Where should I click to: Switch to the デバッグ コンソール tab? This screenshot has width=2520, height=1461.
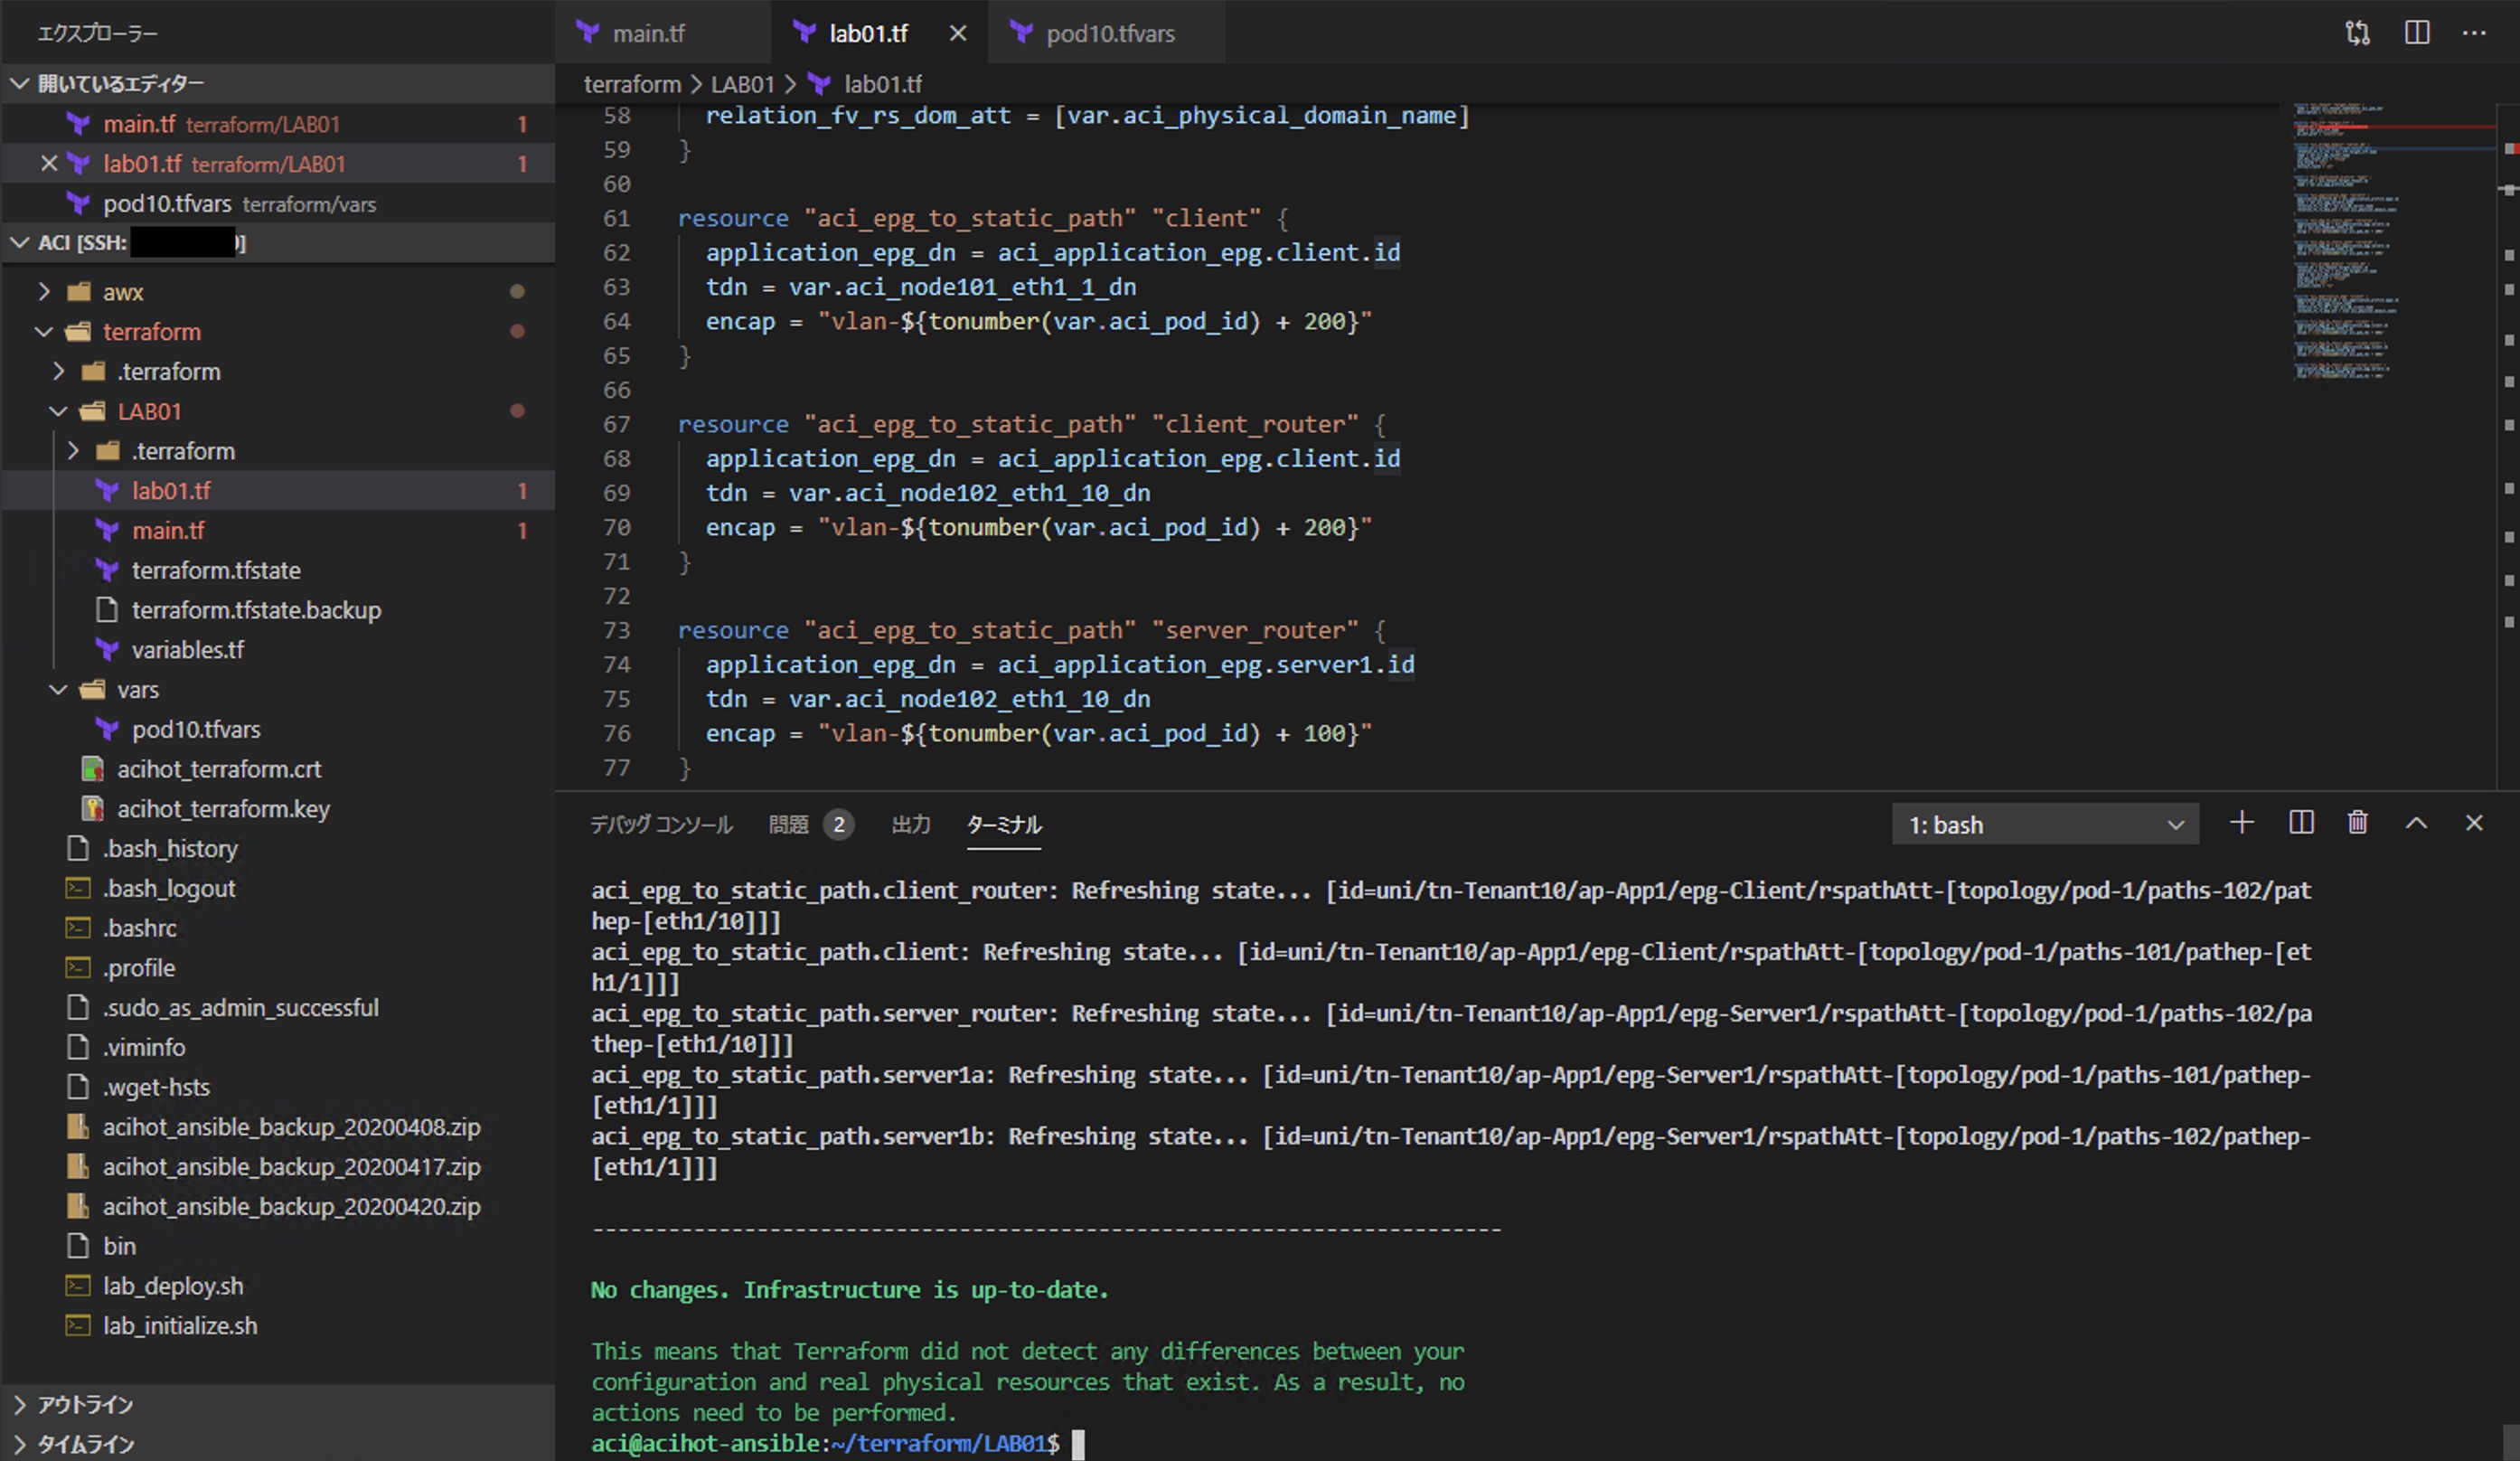661,825
